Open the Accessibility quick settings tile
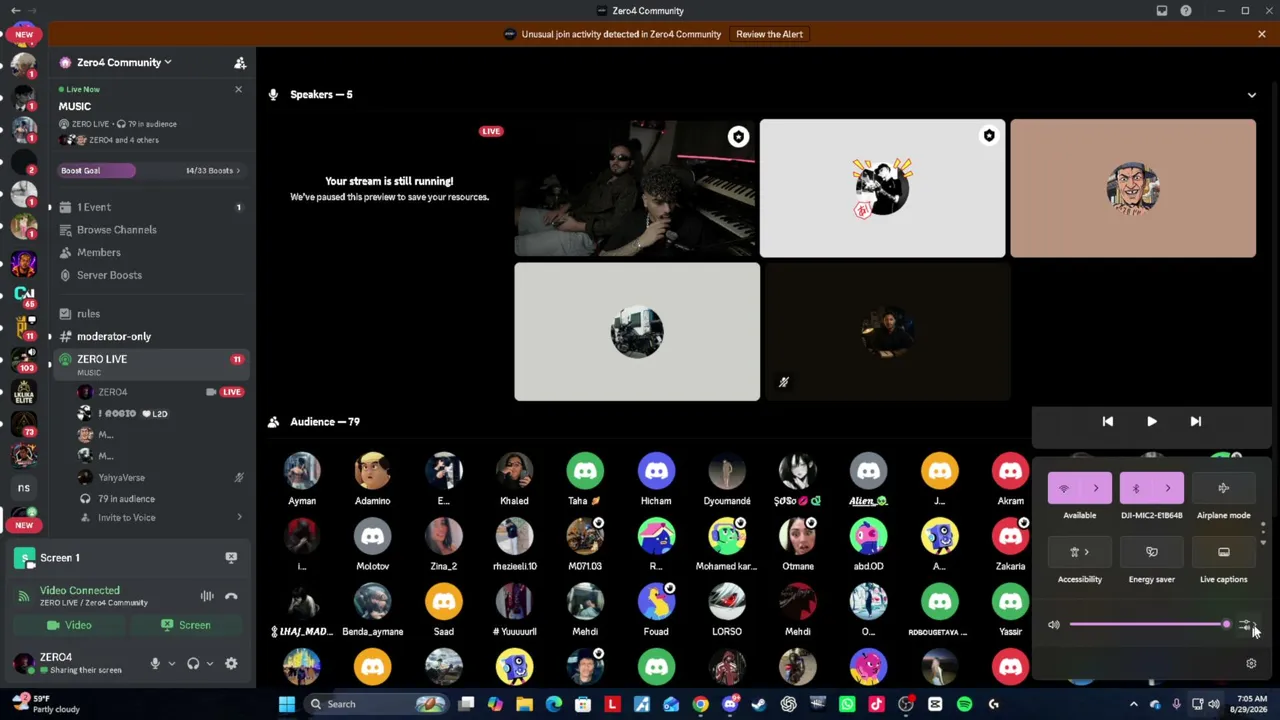 coord(1080,552)
